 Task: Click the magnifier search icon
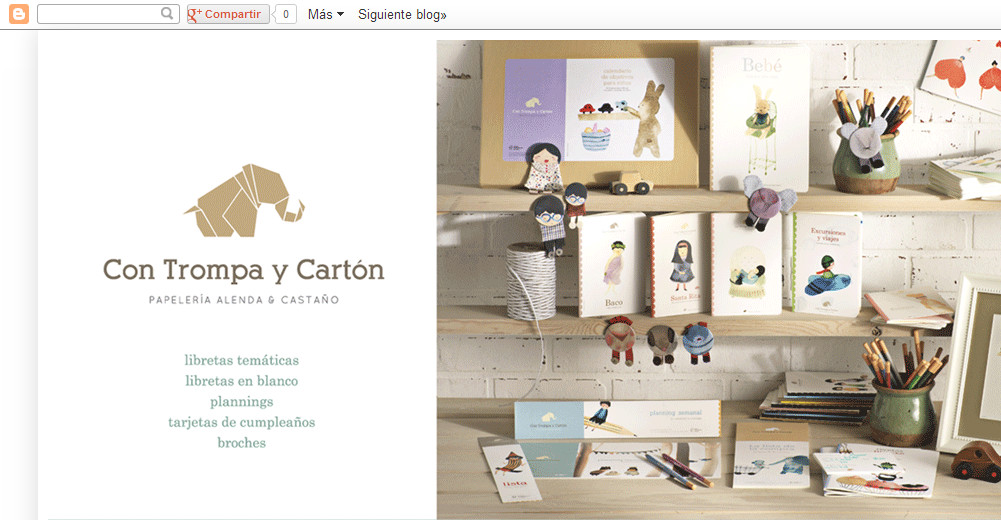tap(168, 14)
